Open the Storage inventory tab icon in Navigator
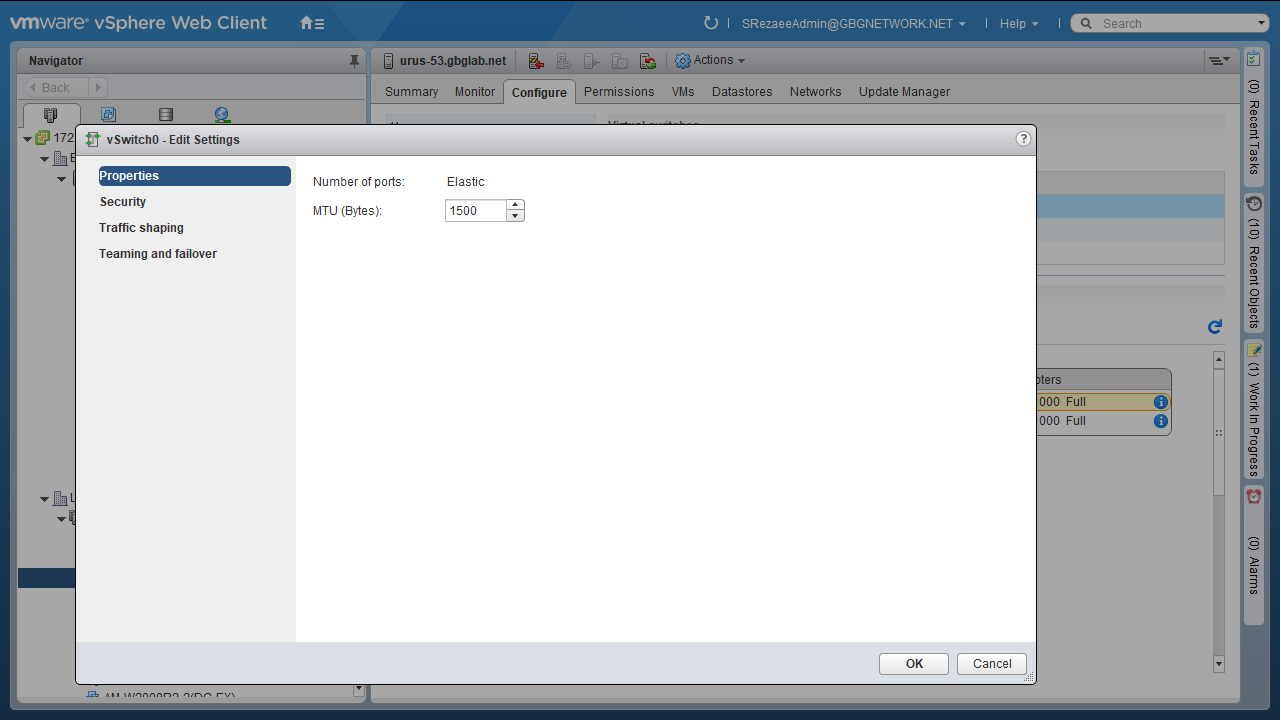Viewport: 1281px width, 720px height. click(x=166, y=115)
